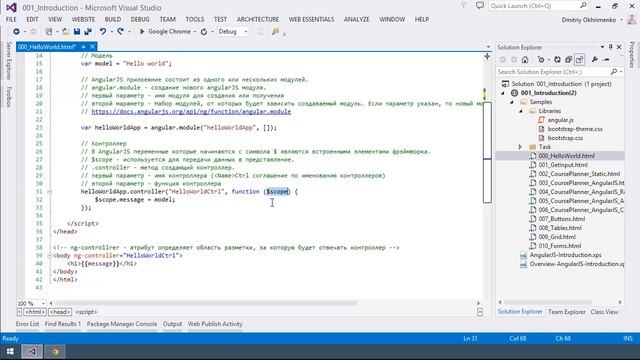Open Properties wrench icon in Solution Explorer
Image resolution: width=640 pixels, height=360 pixels.
595,60
